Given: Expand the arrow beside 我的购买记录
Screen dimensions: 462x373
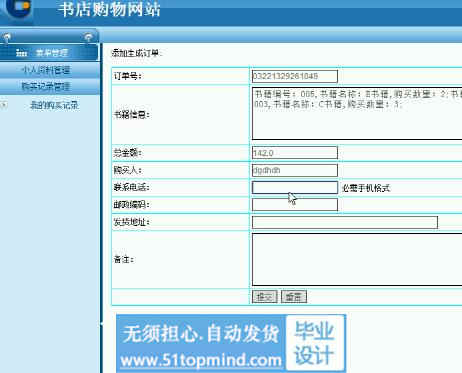Looking at the screenshot, I should [x=4, y=105].
